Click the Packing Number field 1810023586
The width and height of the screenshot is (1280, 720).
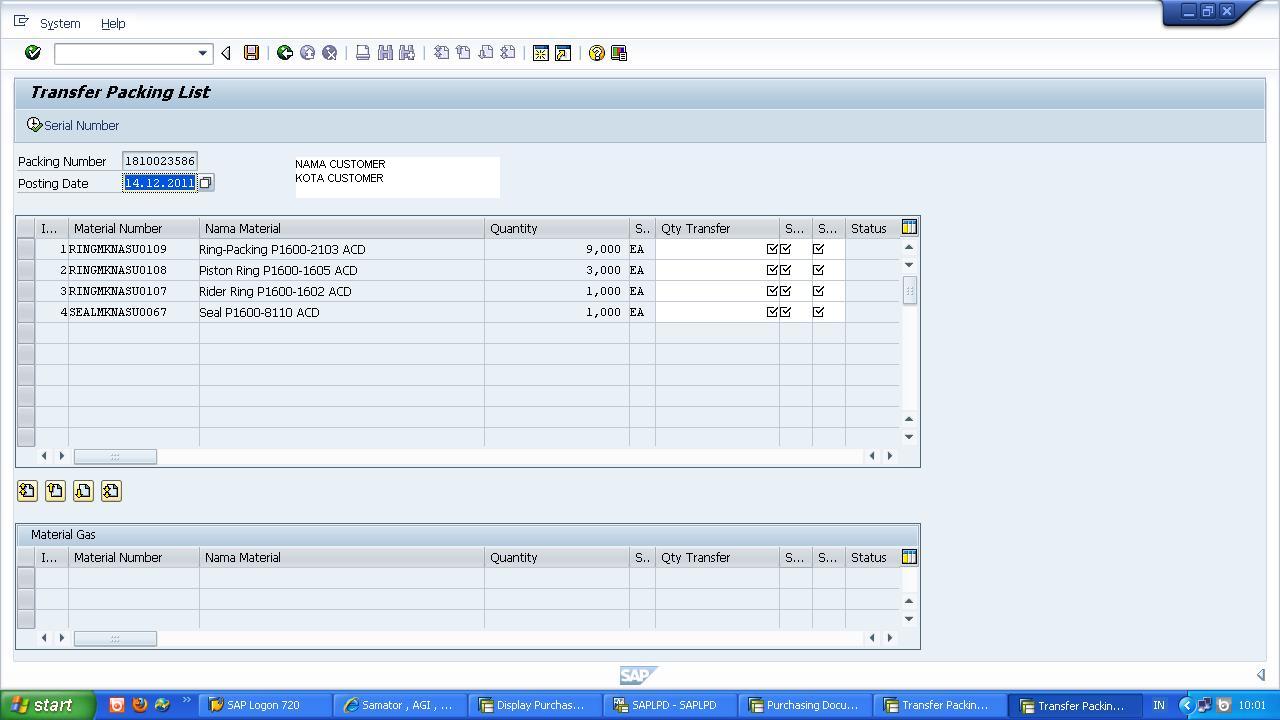[160, 161]
